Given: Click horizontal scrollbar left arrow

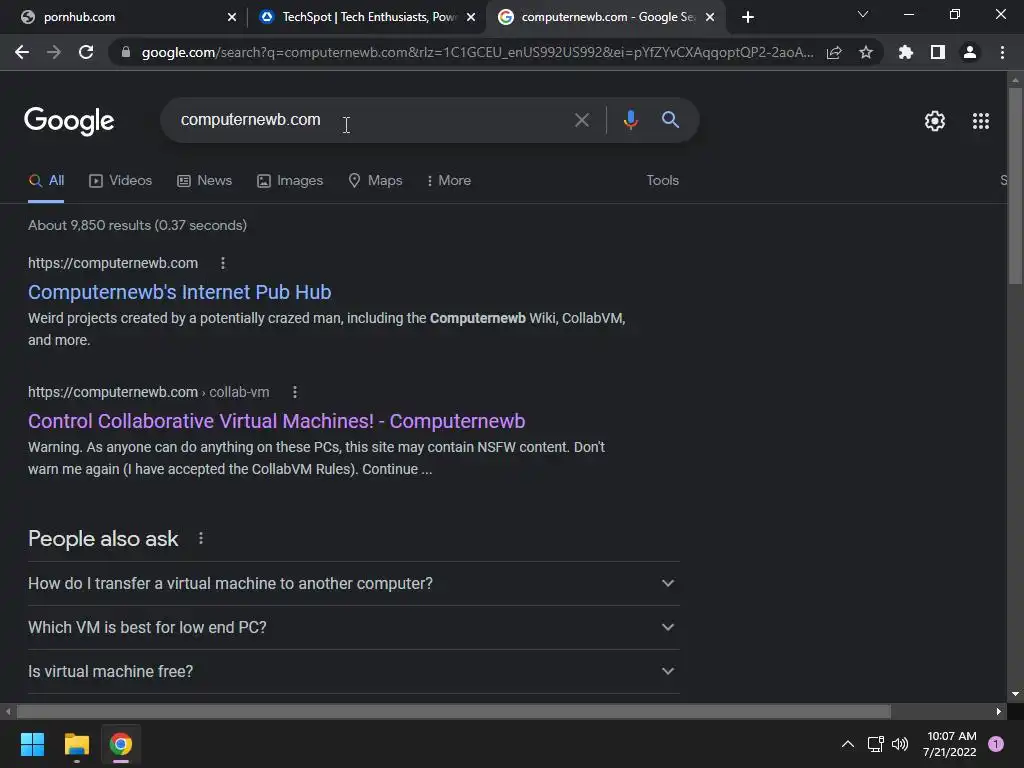Looking at the screenshot, I should pos(8,711).
